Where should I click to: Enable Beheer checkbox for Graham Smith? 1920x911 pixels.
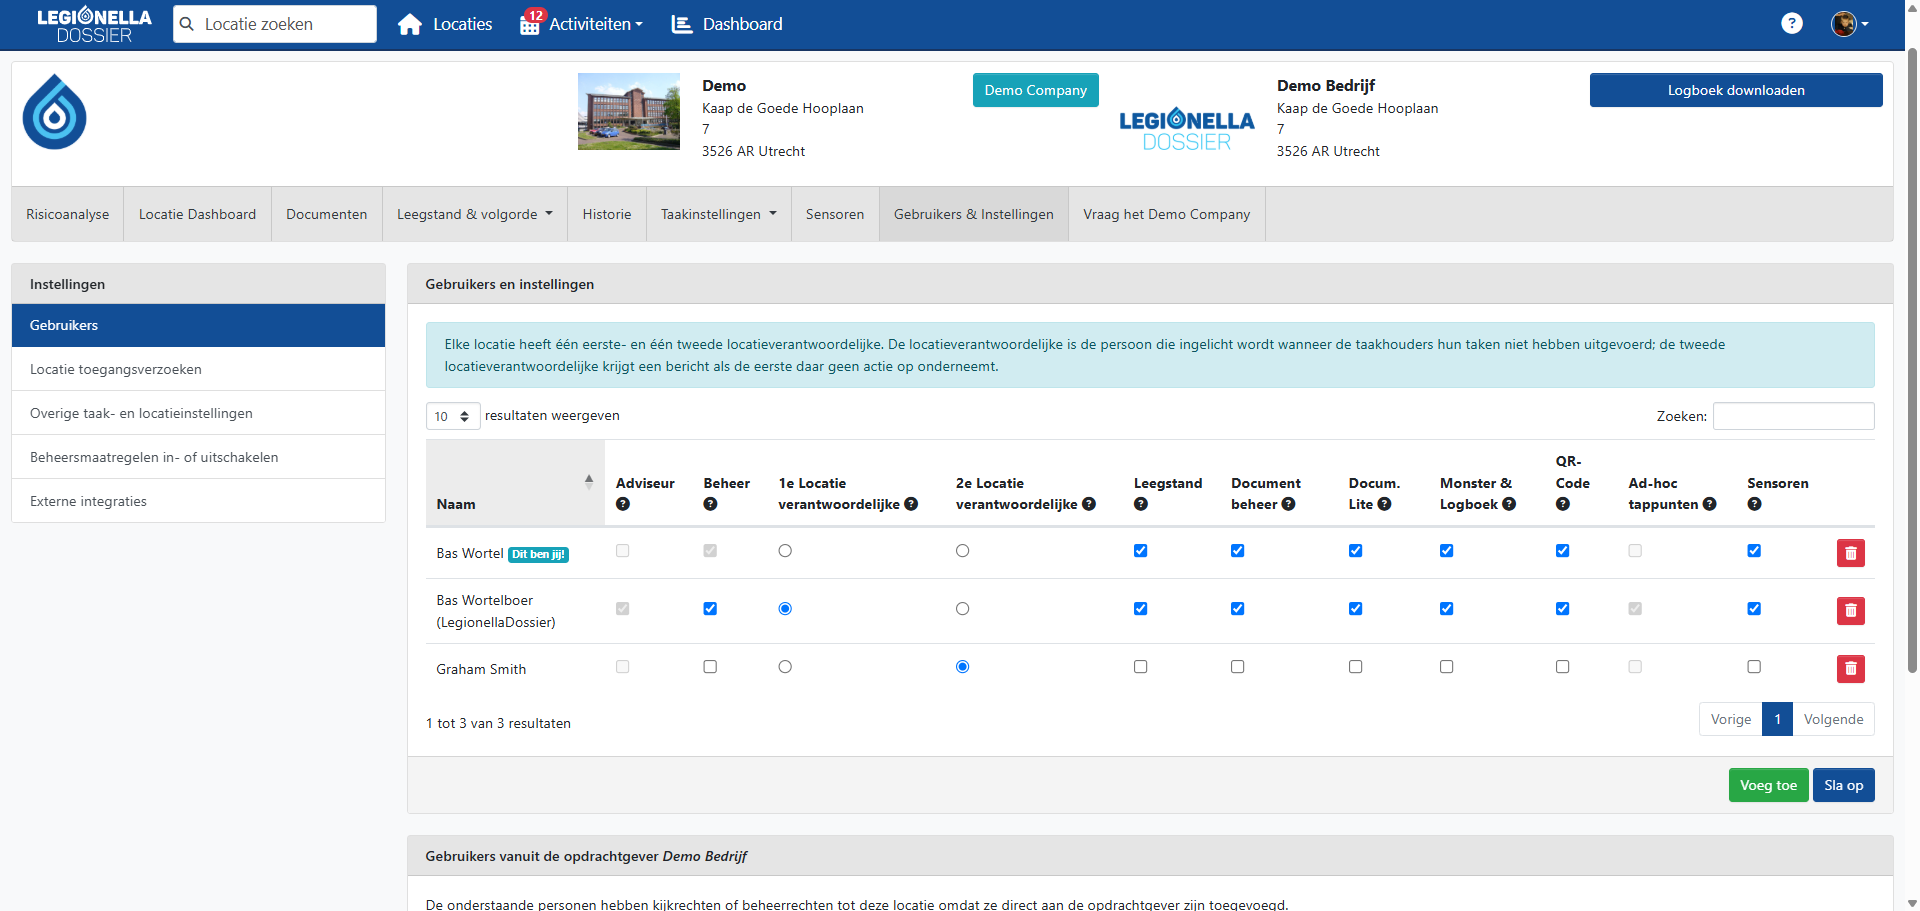pyautogui.click(x=710, y=667)
